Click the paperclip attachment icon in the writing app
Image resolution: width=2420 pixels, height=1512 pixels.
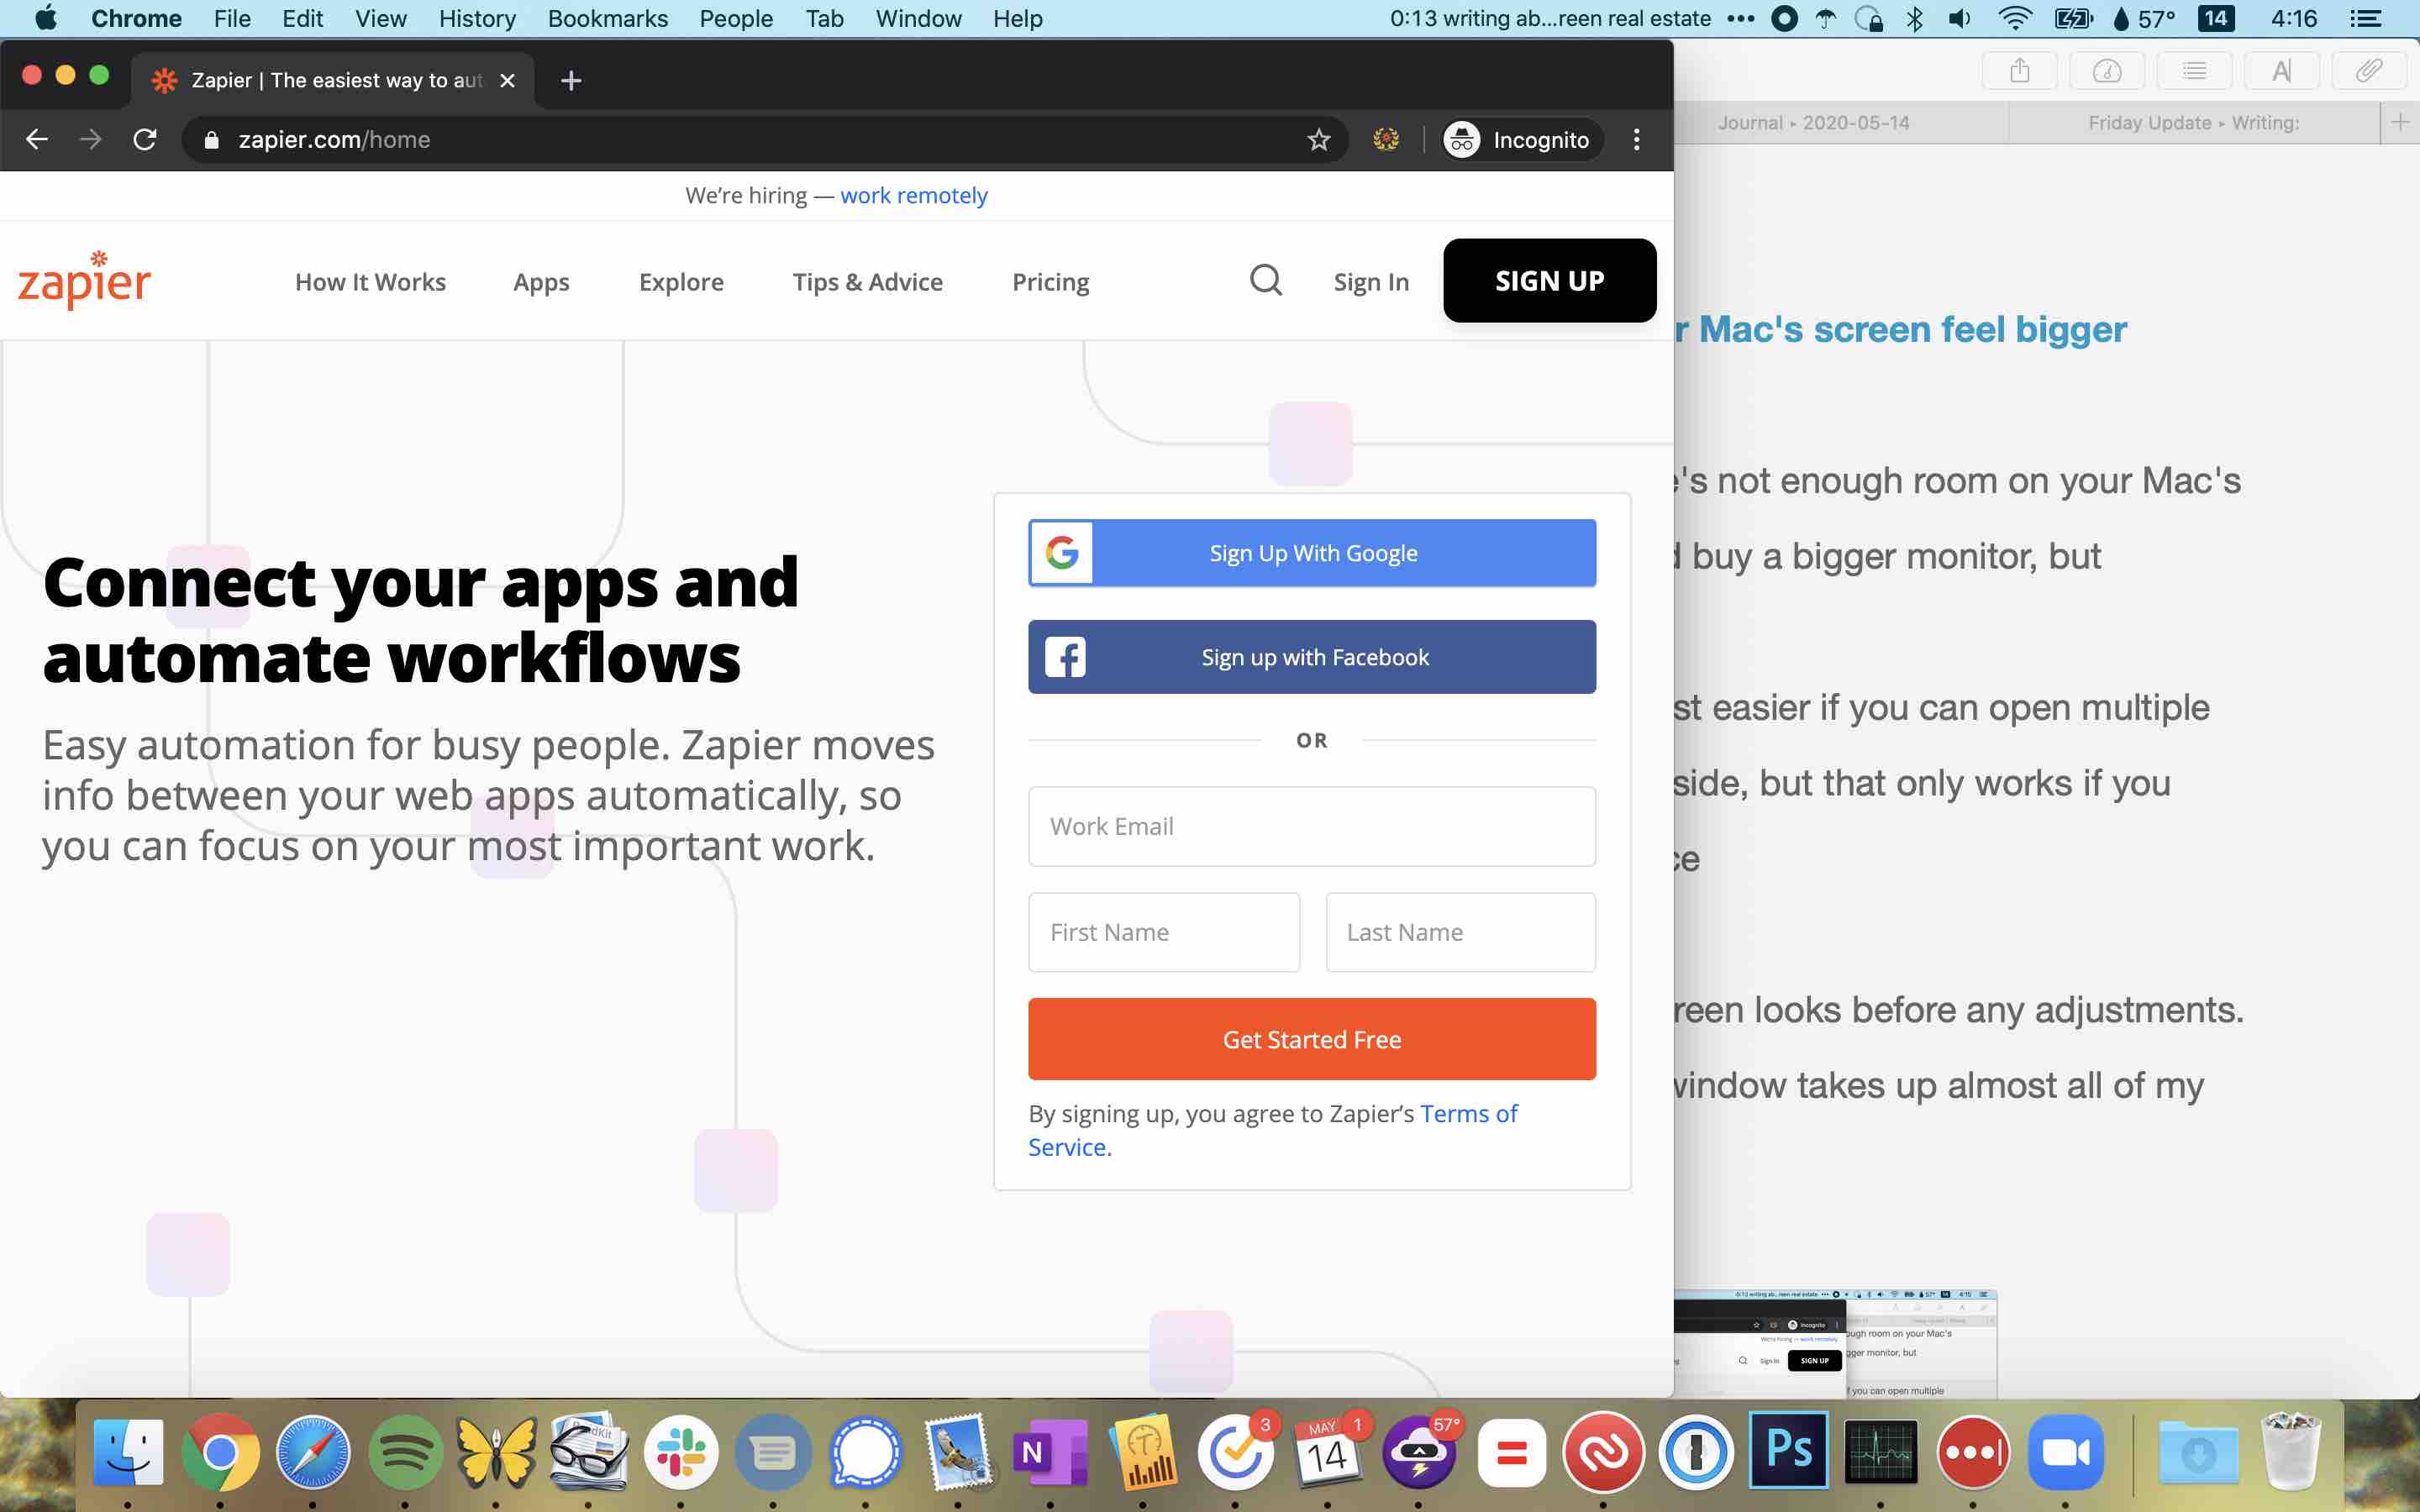[2368, 71]
